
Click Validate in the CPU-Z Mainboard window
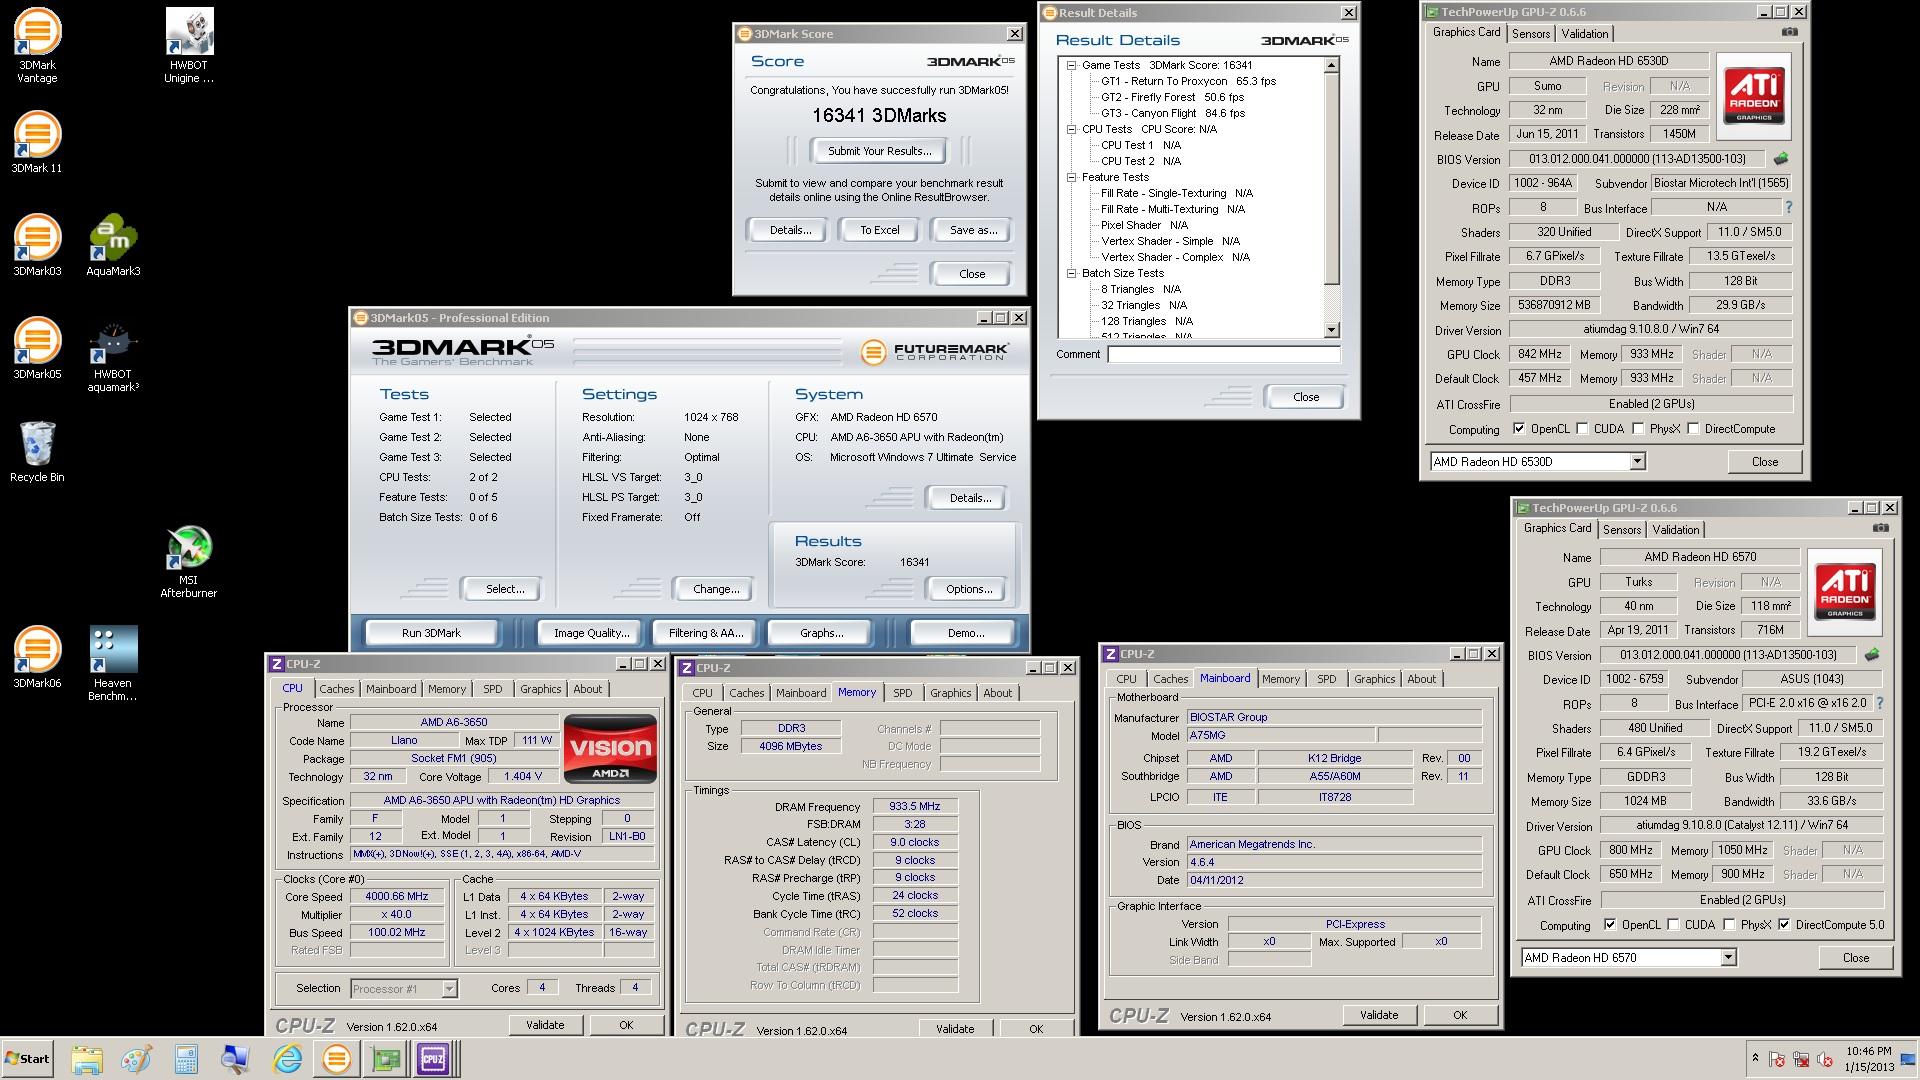pos(1379,1015)
